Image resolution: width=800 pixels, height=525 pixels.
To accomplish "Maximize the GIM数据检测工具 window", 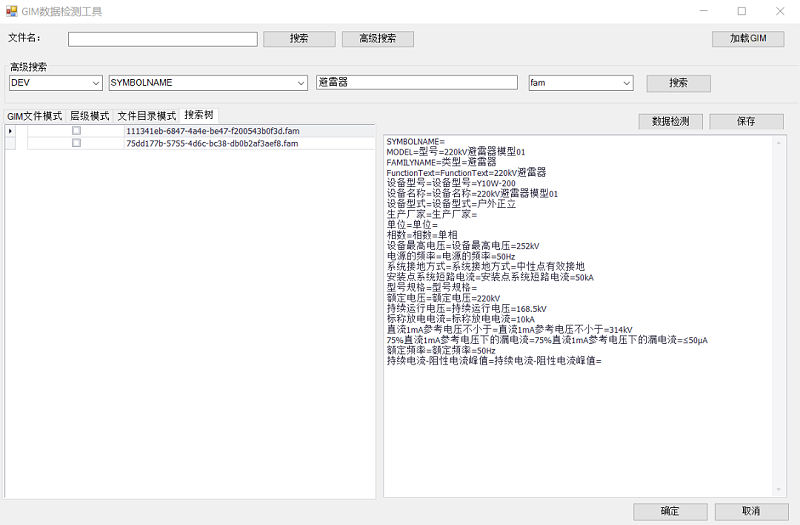I will 742,11.
